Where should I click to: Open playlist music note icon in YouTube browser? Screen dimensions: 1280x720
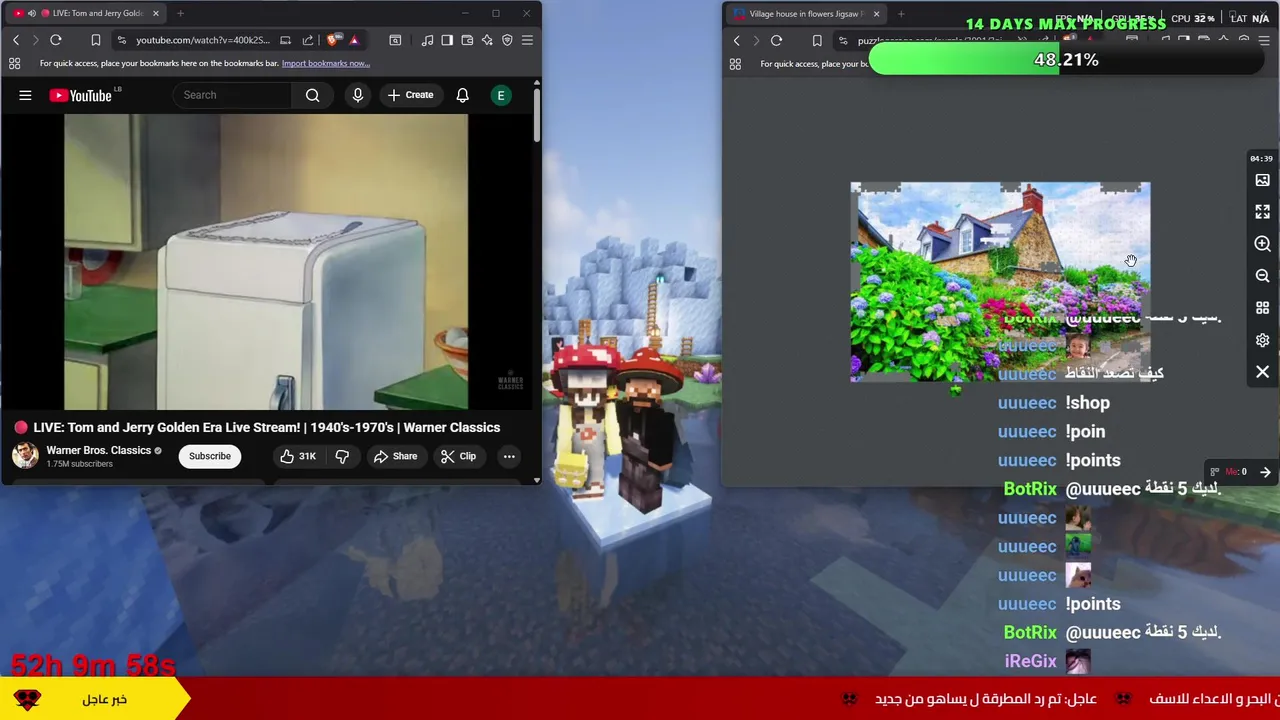(427, 40)
